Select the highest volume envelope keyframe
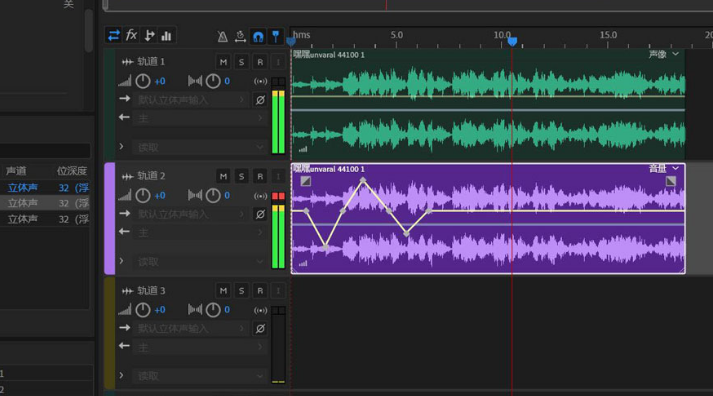This screenshot has width=713, height=396. 362,180
